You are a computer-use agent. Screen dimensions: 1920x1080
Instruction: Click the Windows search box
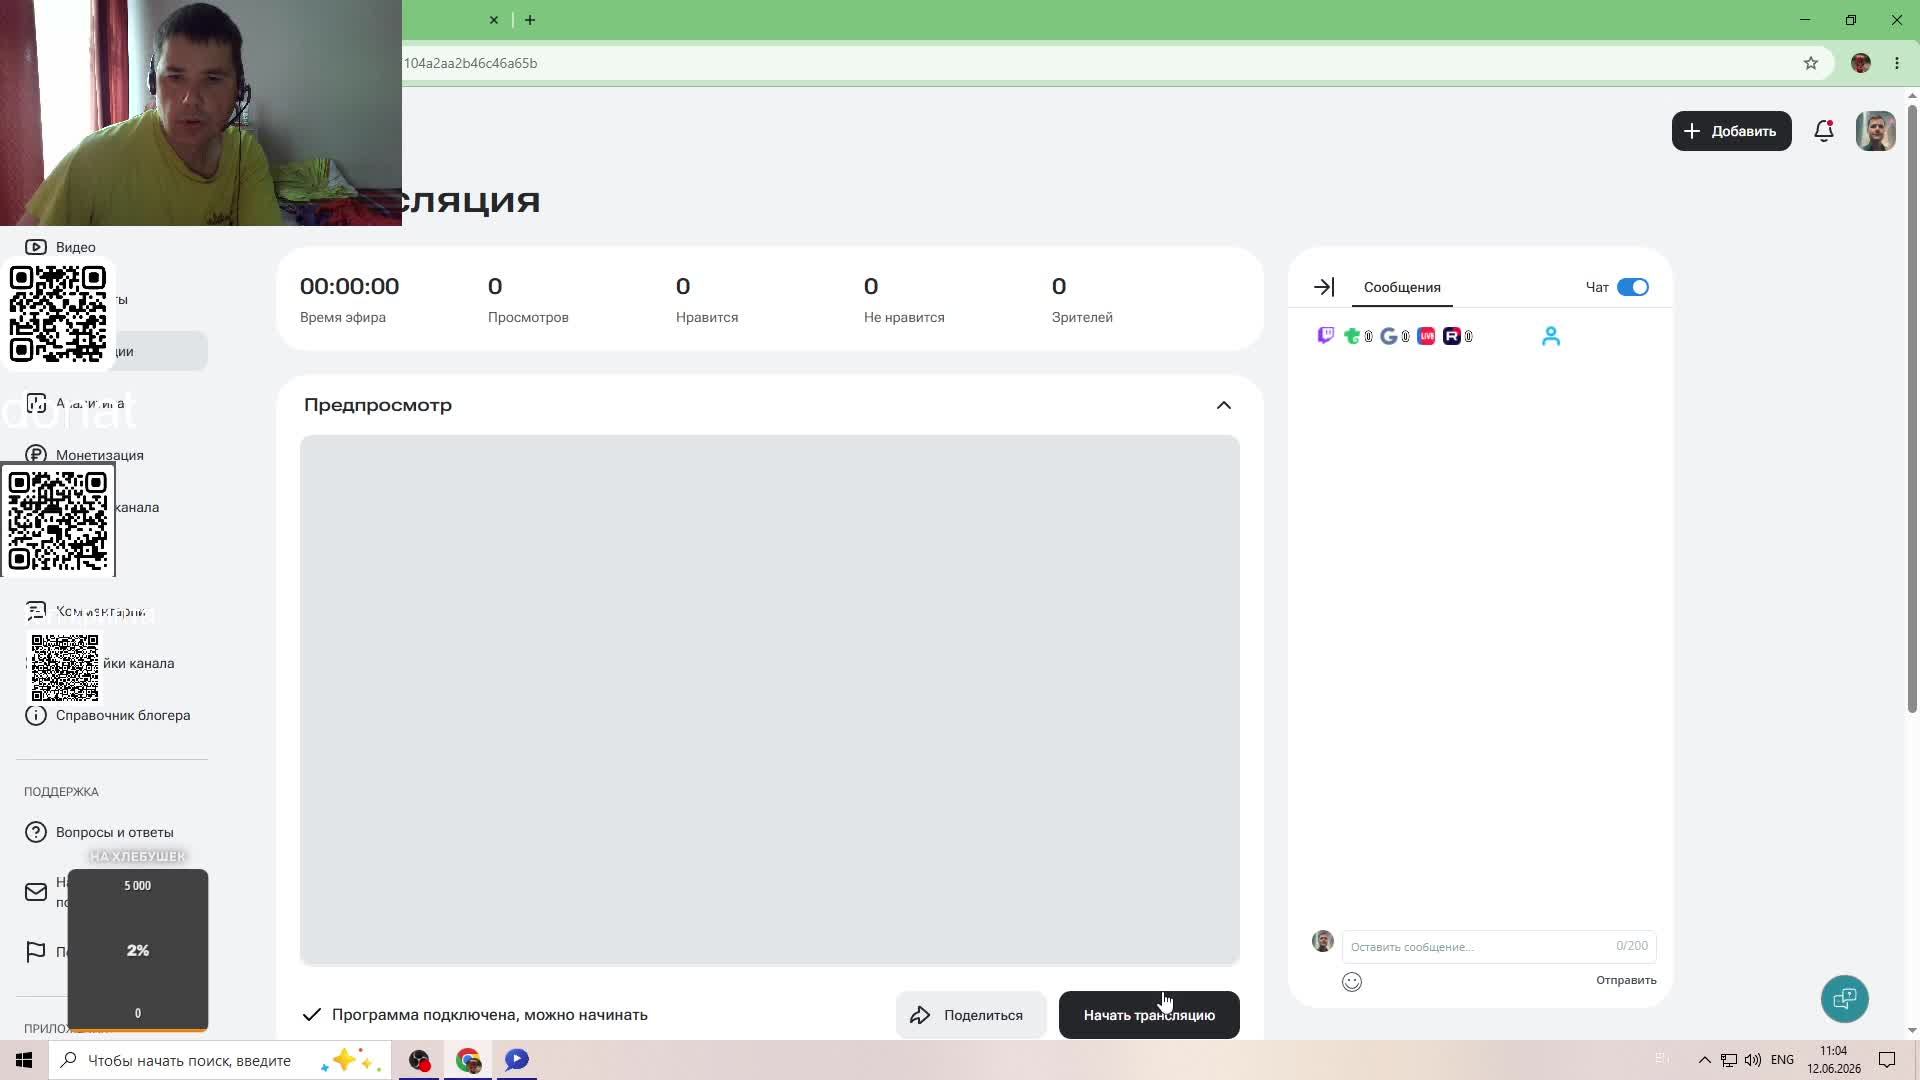click(218, 1060)
